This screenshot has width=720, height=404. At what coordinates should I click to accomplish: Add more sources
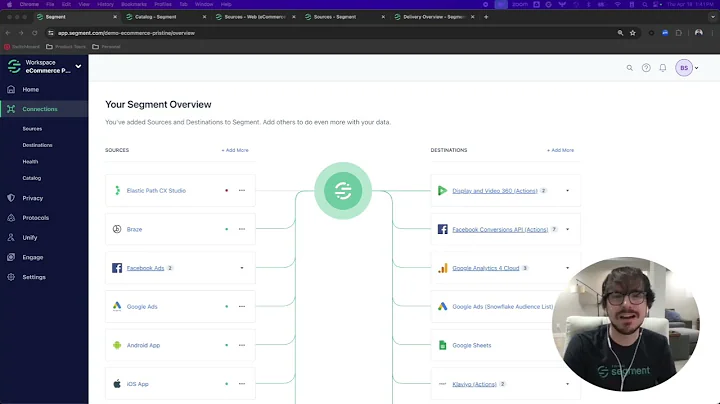click(x=235, y=150)
